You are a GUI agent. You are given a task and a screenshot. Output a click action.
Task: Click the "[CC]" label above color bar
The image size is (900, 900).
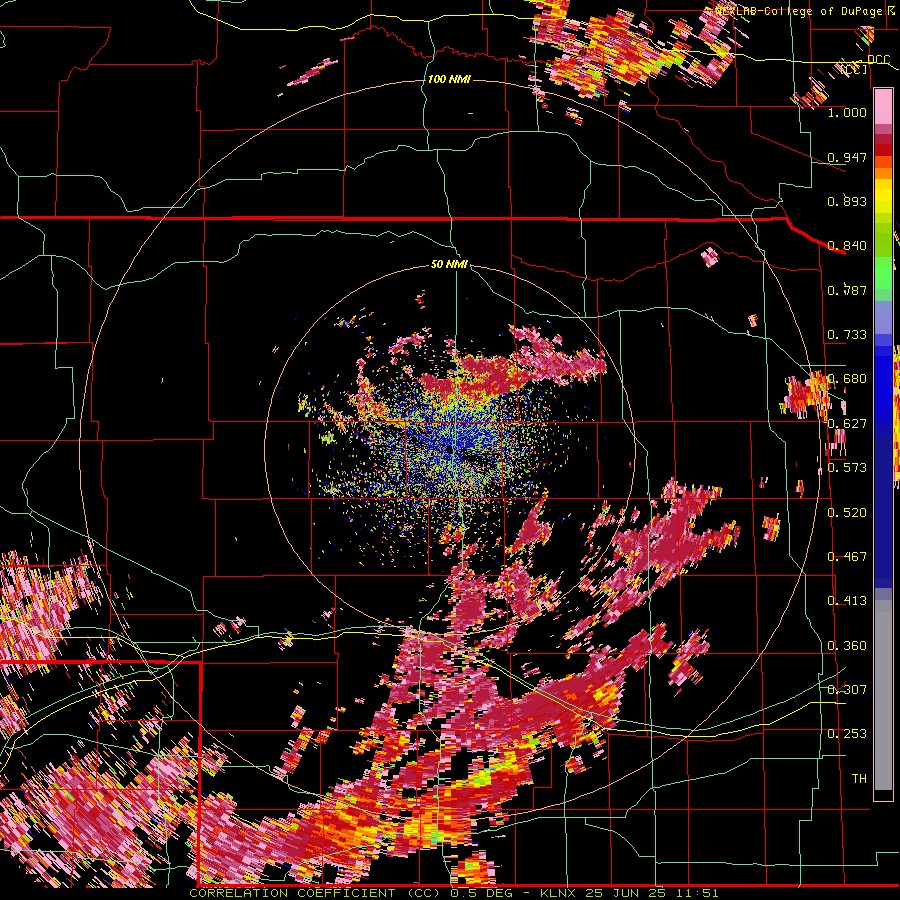point(854,69)
